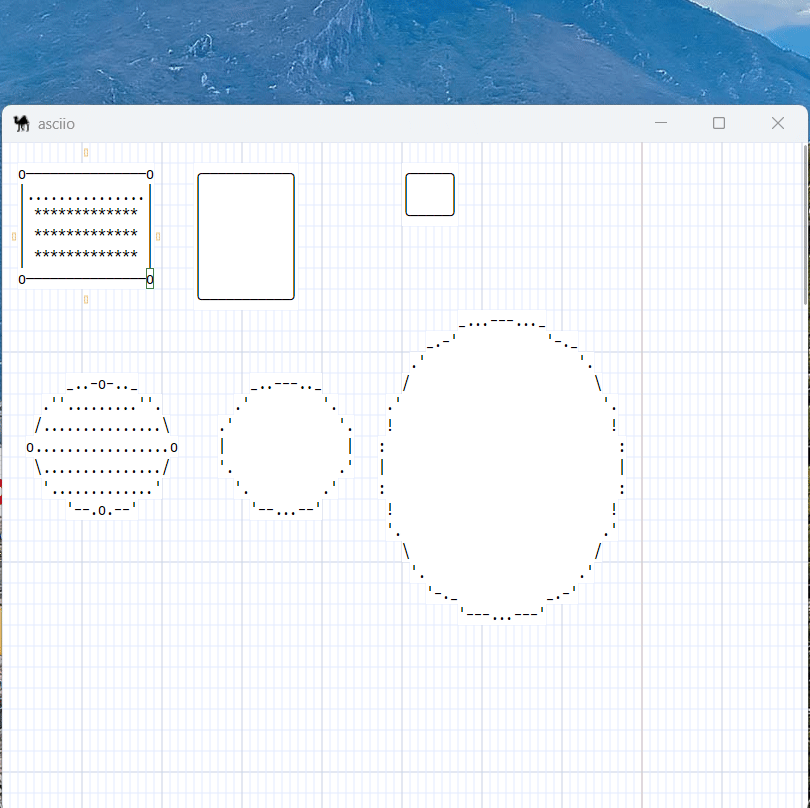Select the tall empty rounded rectangle
The width and height of the screenshot is (810, 808).
click(x=246, y=236)
